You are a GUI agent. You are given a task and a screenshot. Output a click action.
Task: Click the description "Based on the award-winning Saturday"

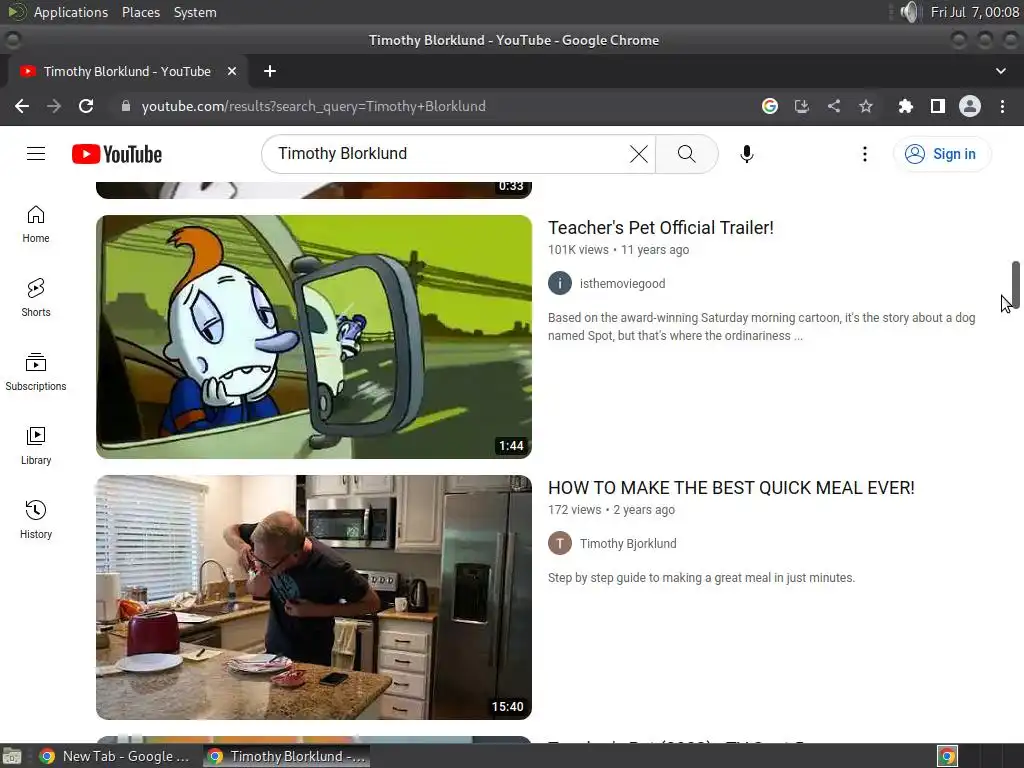click(761, 327)
